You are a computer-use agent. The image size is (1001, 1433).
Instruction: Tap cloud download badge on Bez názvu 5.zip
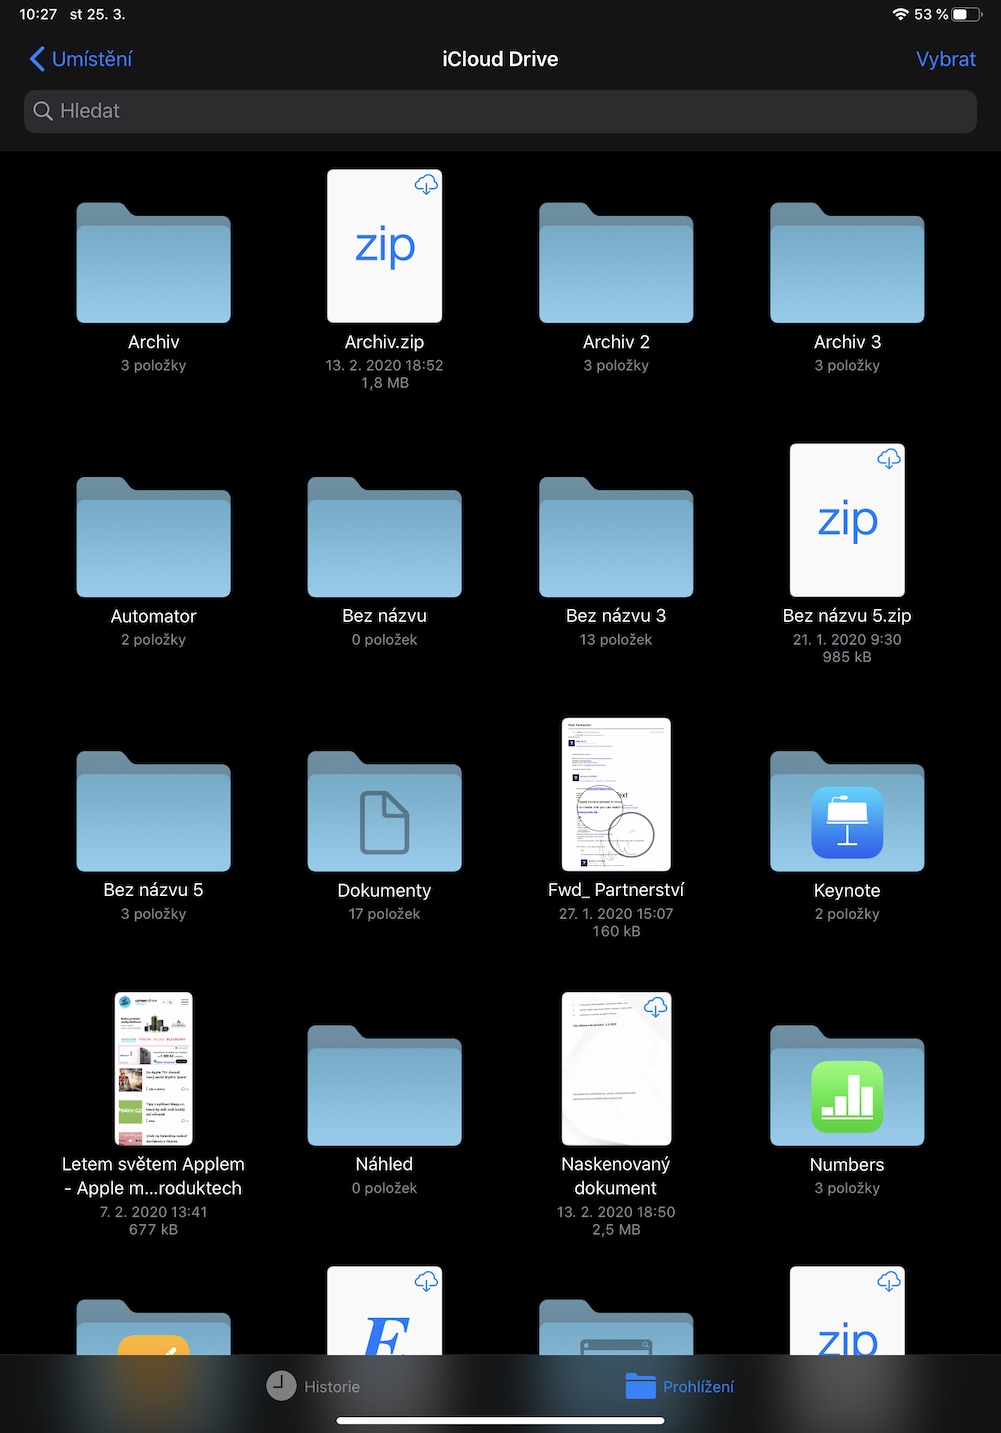point(889,459)
